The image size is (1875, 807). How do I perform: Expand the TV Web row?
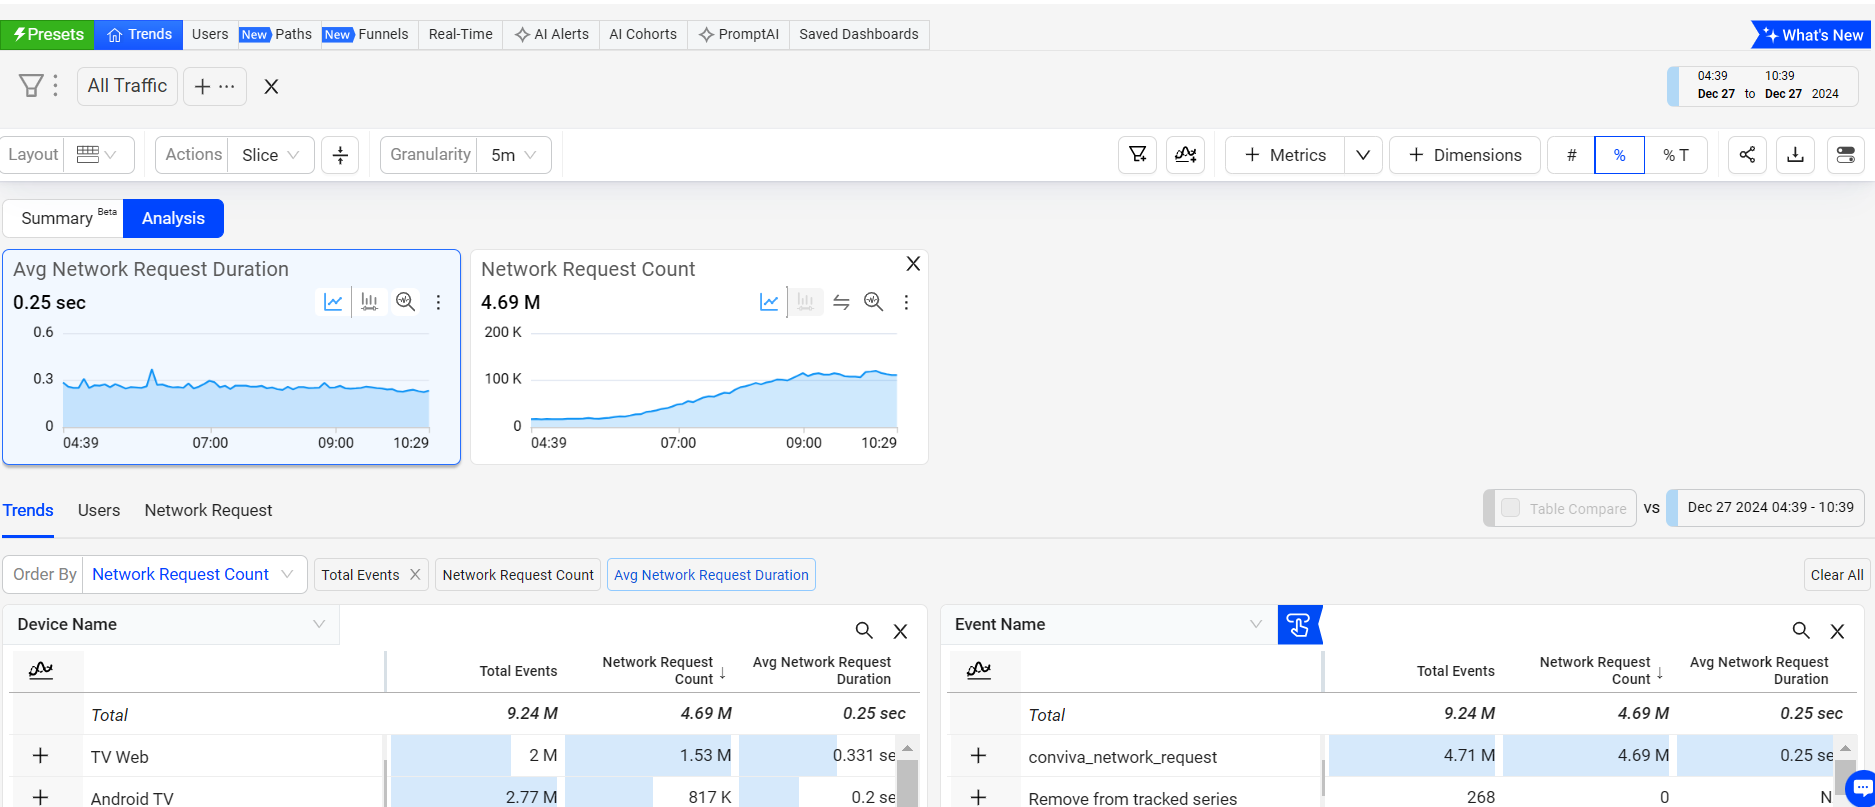pos(40,756)
